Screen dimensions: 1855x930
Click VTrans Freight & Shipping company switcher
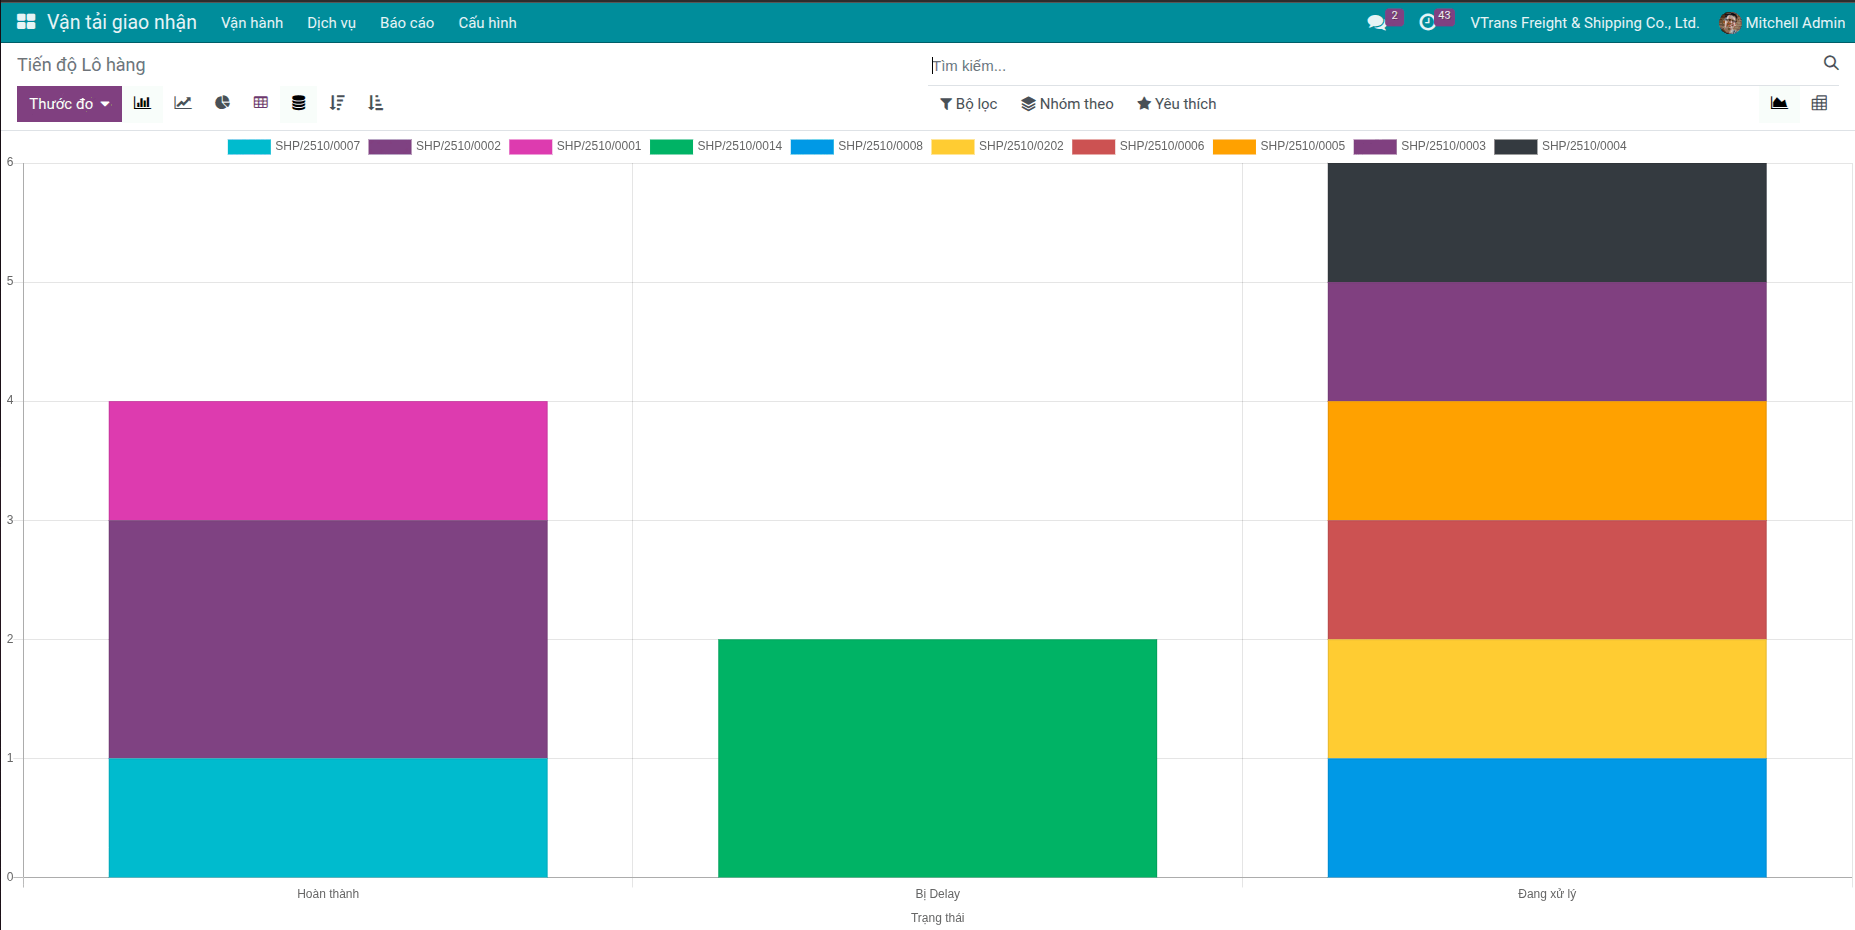coord(1584,22)
